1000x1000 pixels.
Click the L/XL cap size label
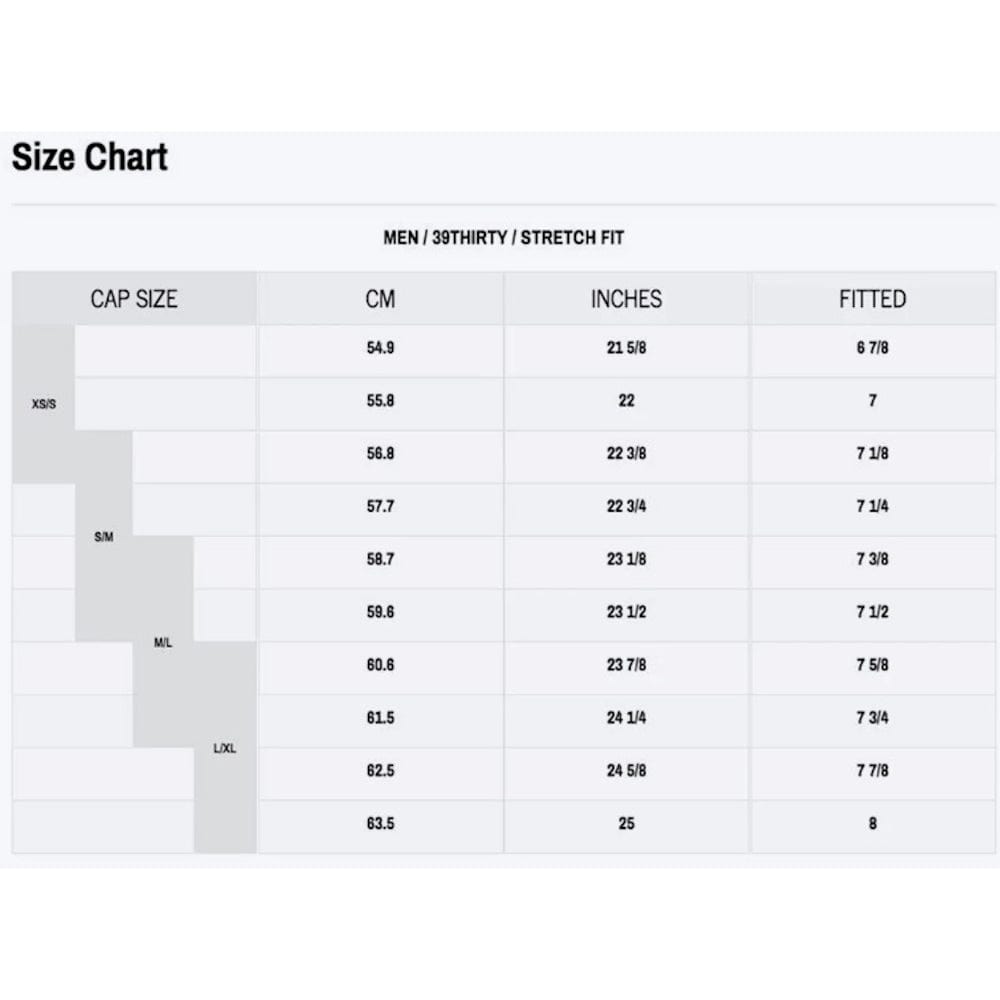tap(225, 748)
